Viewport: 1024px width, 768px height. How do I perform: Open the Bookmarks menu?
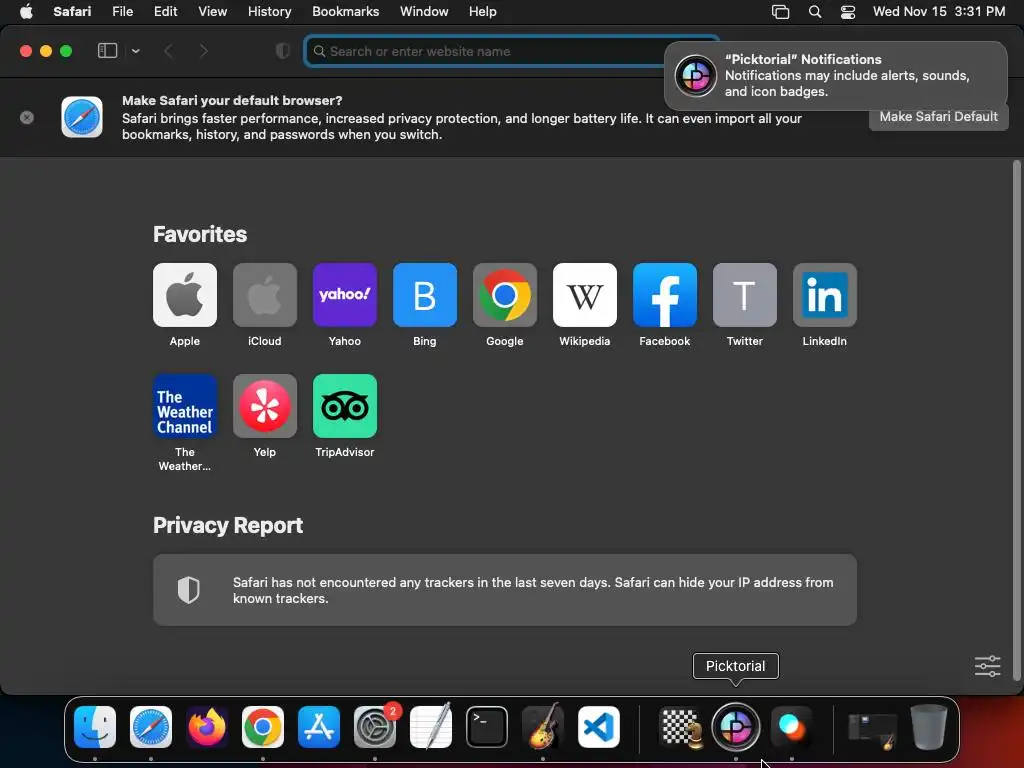345,12
